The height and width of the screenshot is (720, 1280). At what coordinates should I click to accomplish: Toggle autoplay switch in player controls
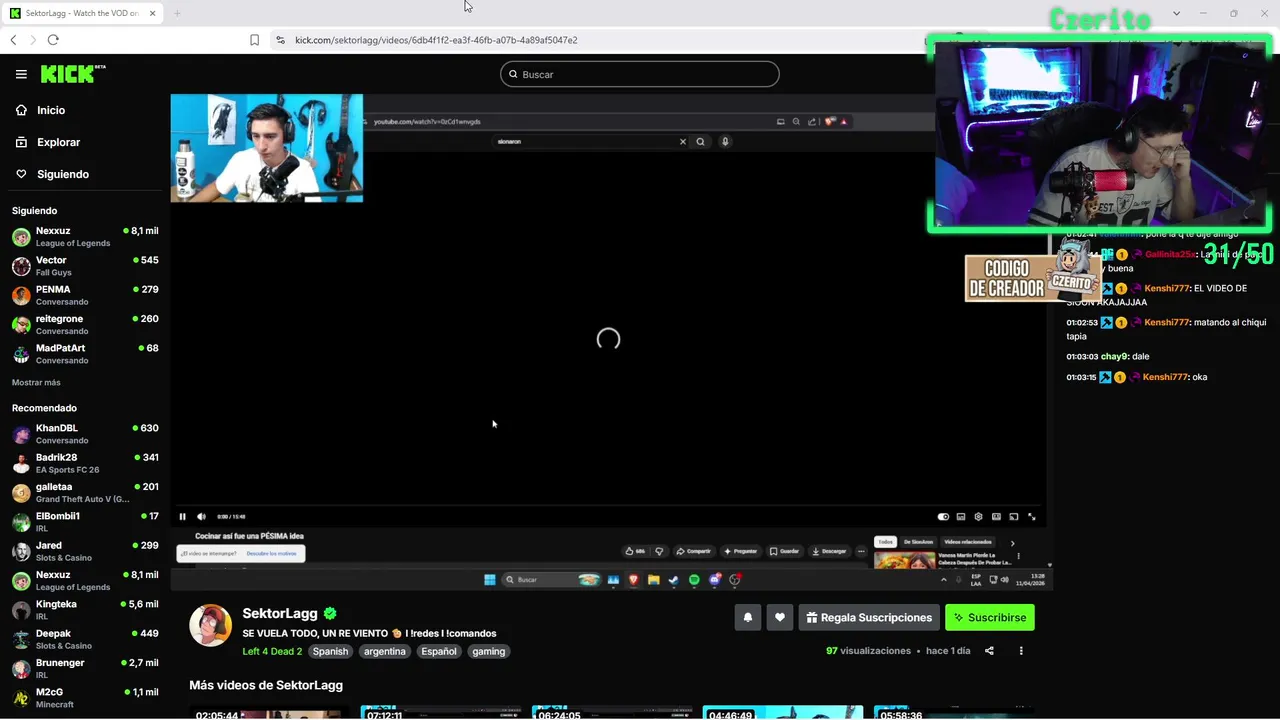click(943, 517)
